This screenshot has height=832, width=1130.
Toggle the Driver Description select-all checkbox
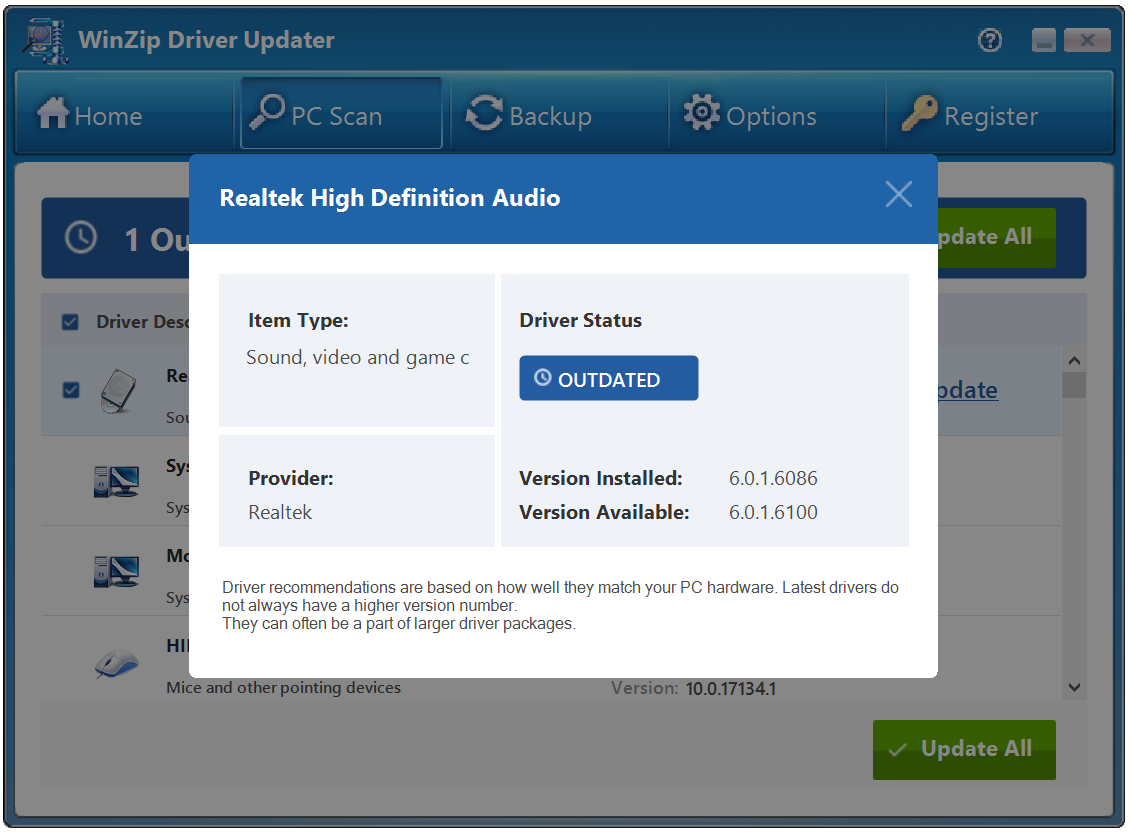coord(70,322)
